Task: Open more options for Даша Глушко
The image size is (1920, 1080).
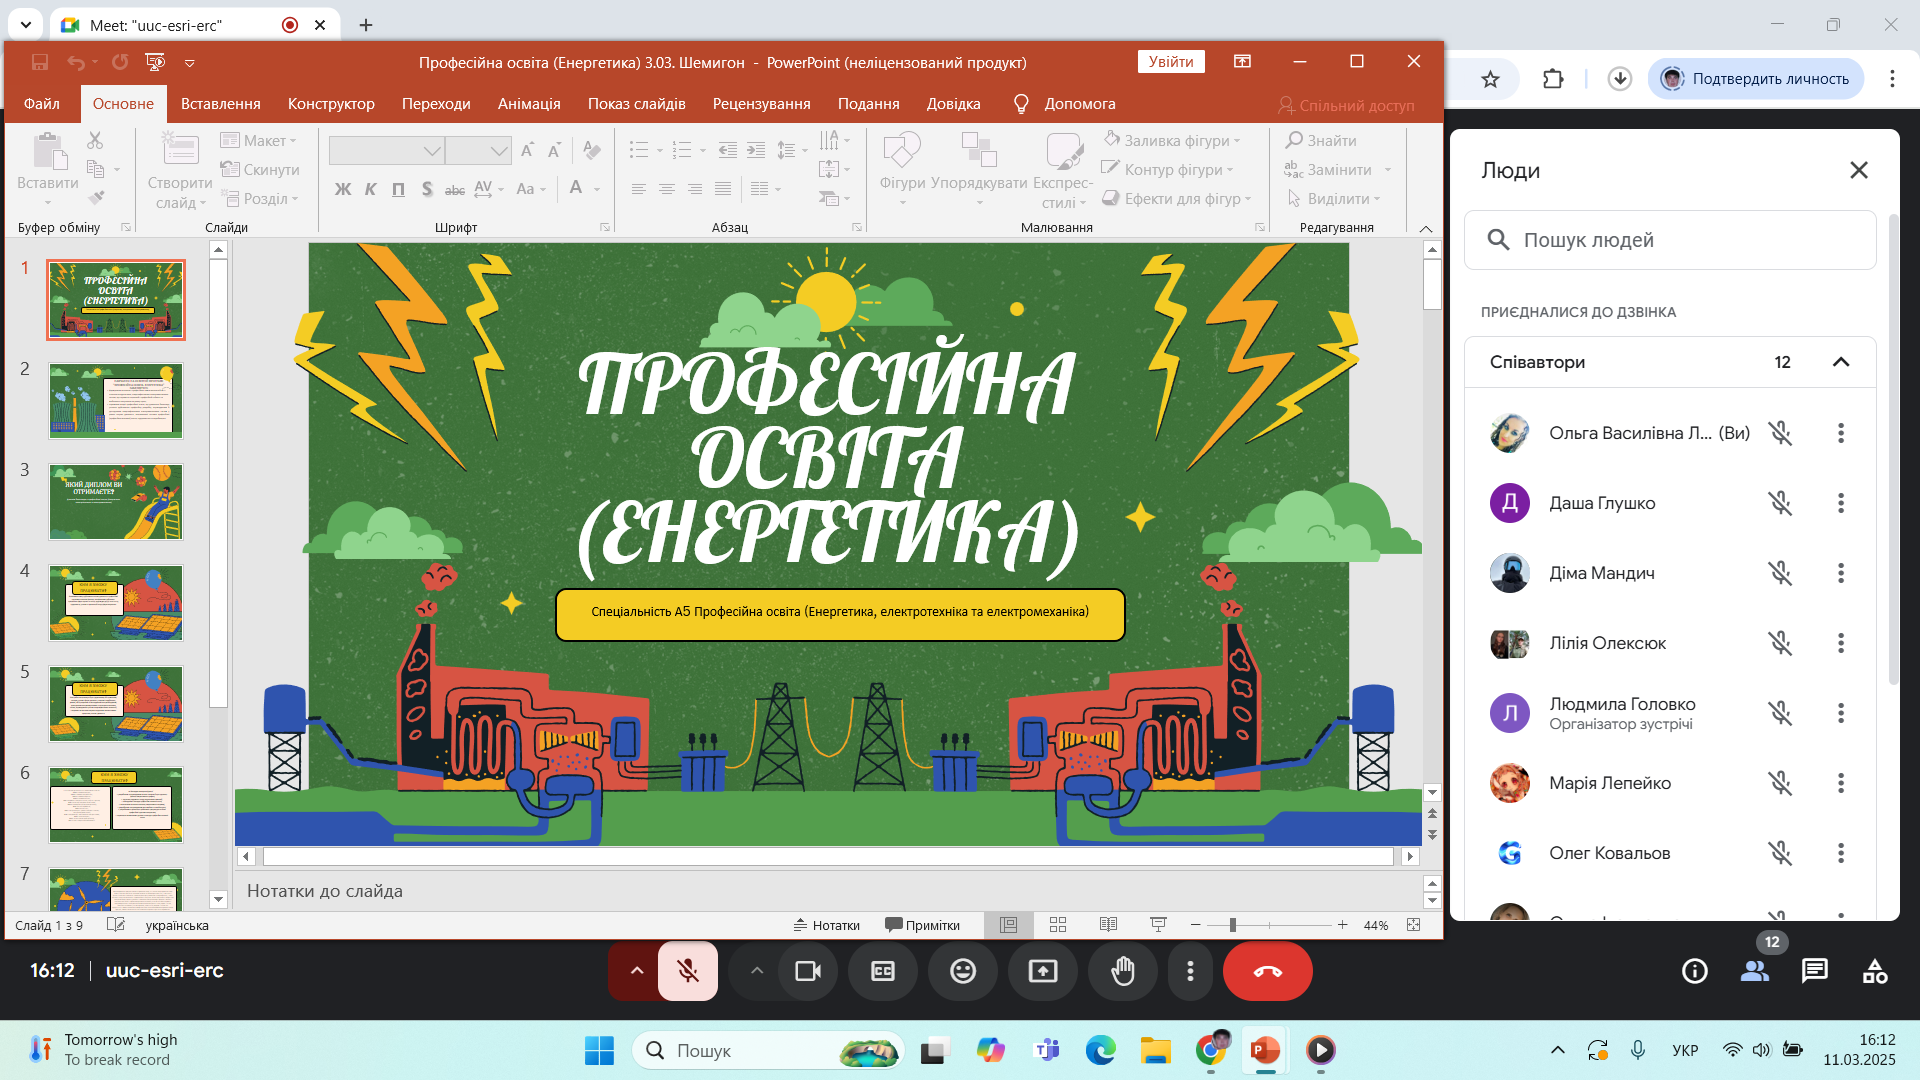Action: click(1841, 503)
